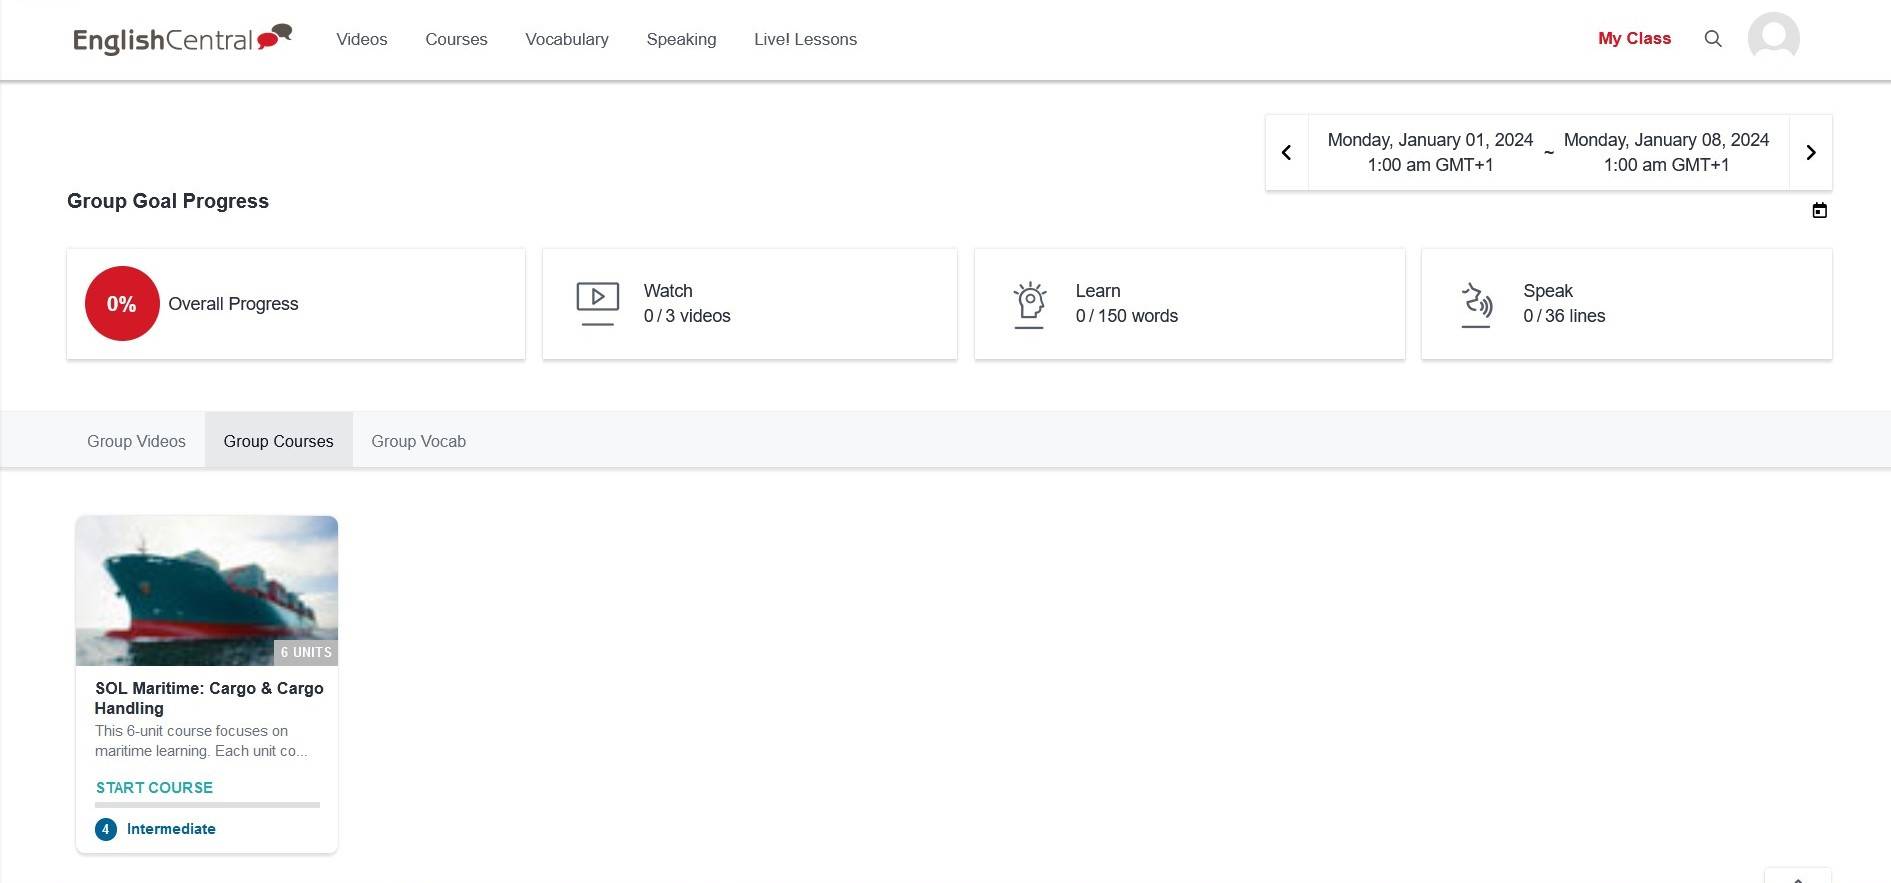Click the My Class link
Image resolution: width=1891 pixels, height=883 pixels.
1634,39
